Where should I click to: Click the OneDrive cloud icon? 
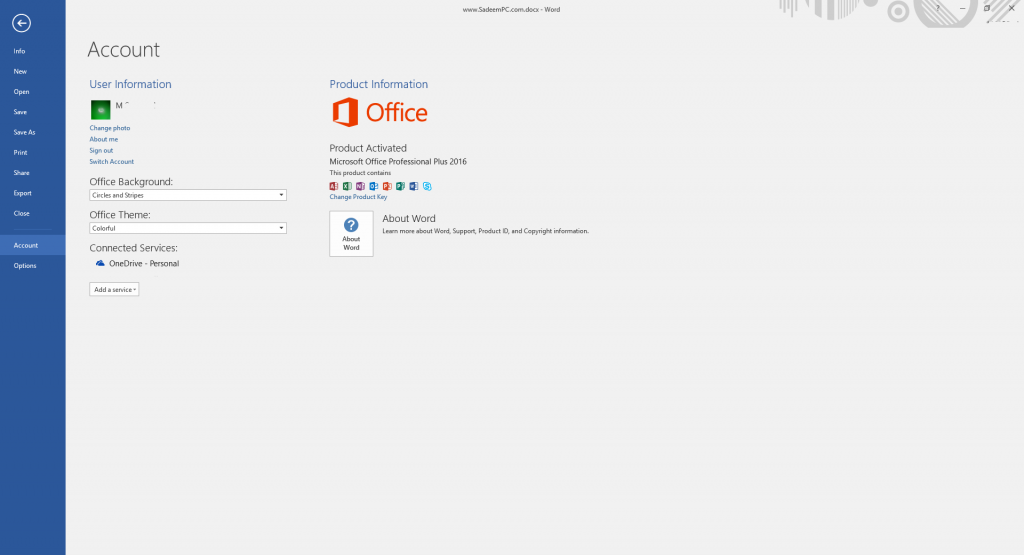pos(100,263)
